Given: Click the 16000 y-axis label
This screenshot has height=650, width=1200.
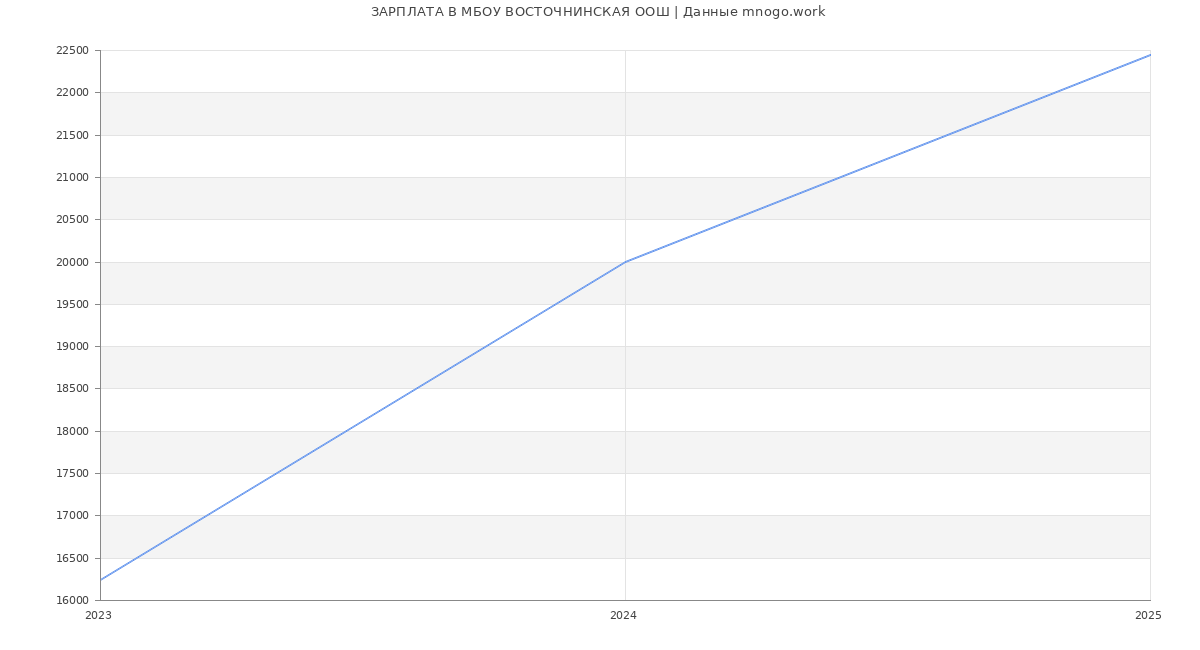Looking at the screenshot, I should tap(72, 601).
